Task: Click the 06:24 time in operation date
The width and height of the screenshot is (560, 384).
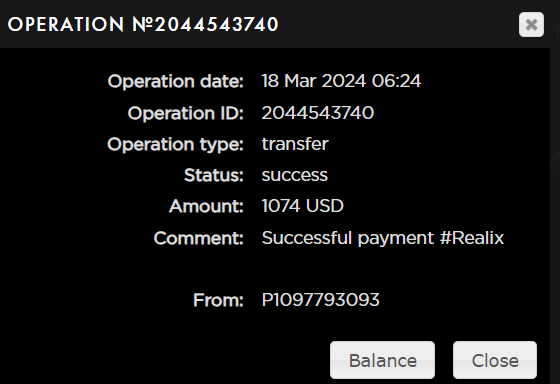Action: [396, 81]
